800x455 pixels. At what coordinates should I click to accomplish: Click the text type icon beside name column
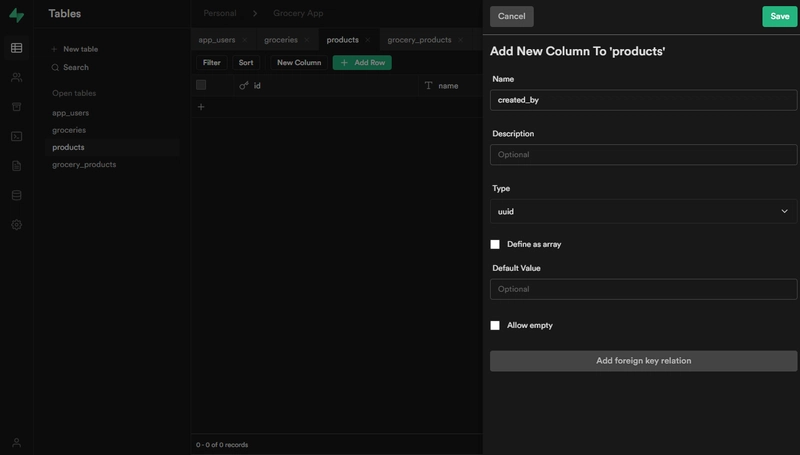click(429, 86)
